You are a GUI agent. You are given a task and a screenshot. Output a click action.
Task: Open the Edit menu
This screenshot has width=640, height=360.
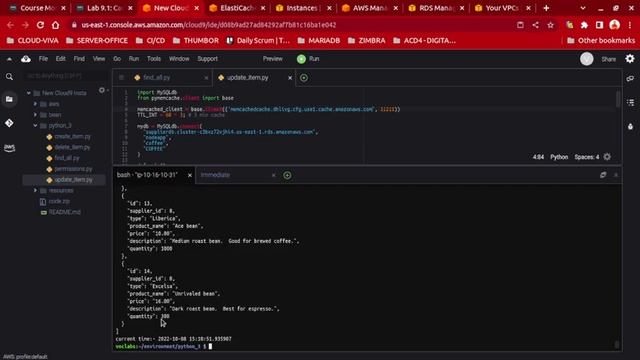[60, 59]
